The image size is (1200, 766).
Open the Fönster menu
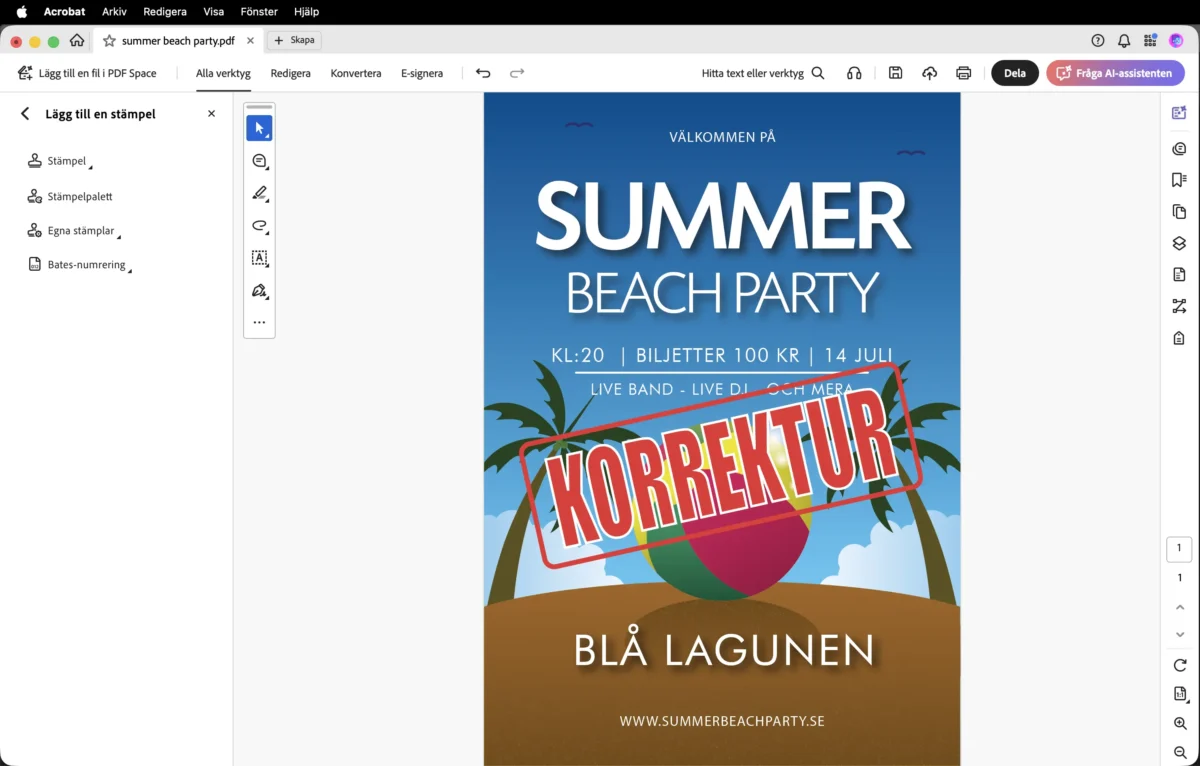[259, 12]
